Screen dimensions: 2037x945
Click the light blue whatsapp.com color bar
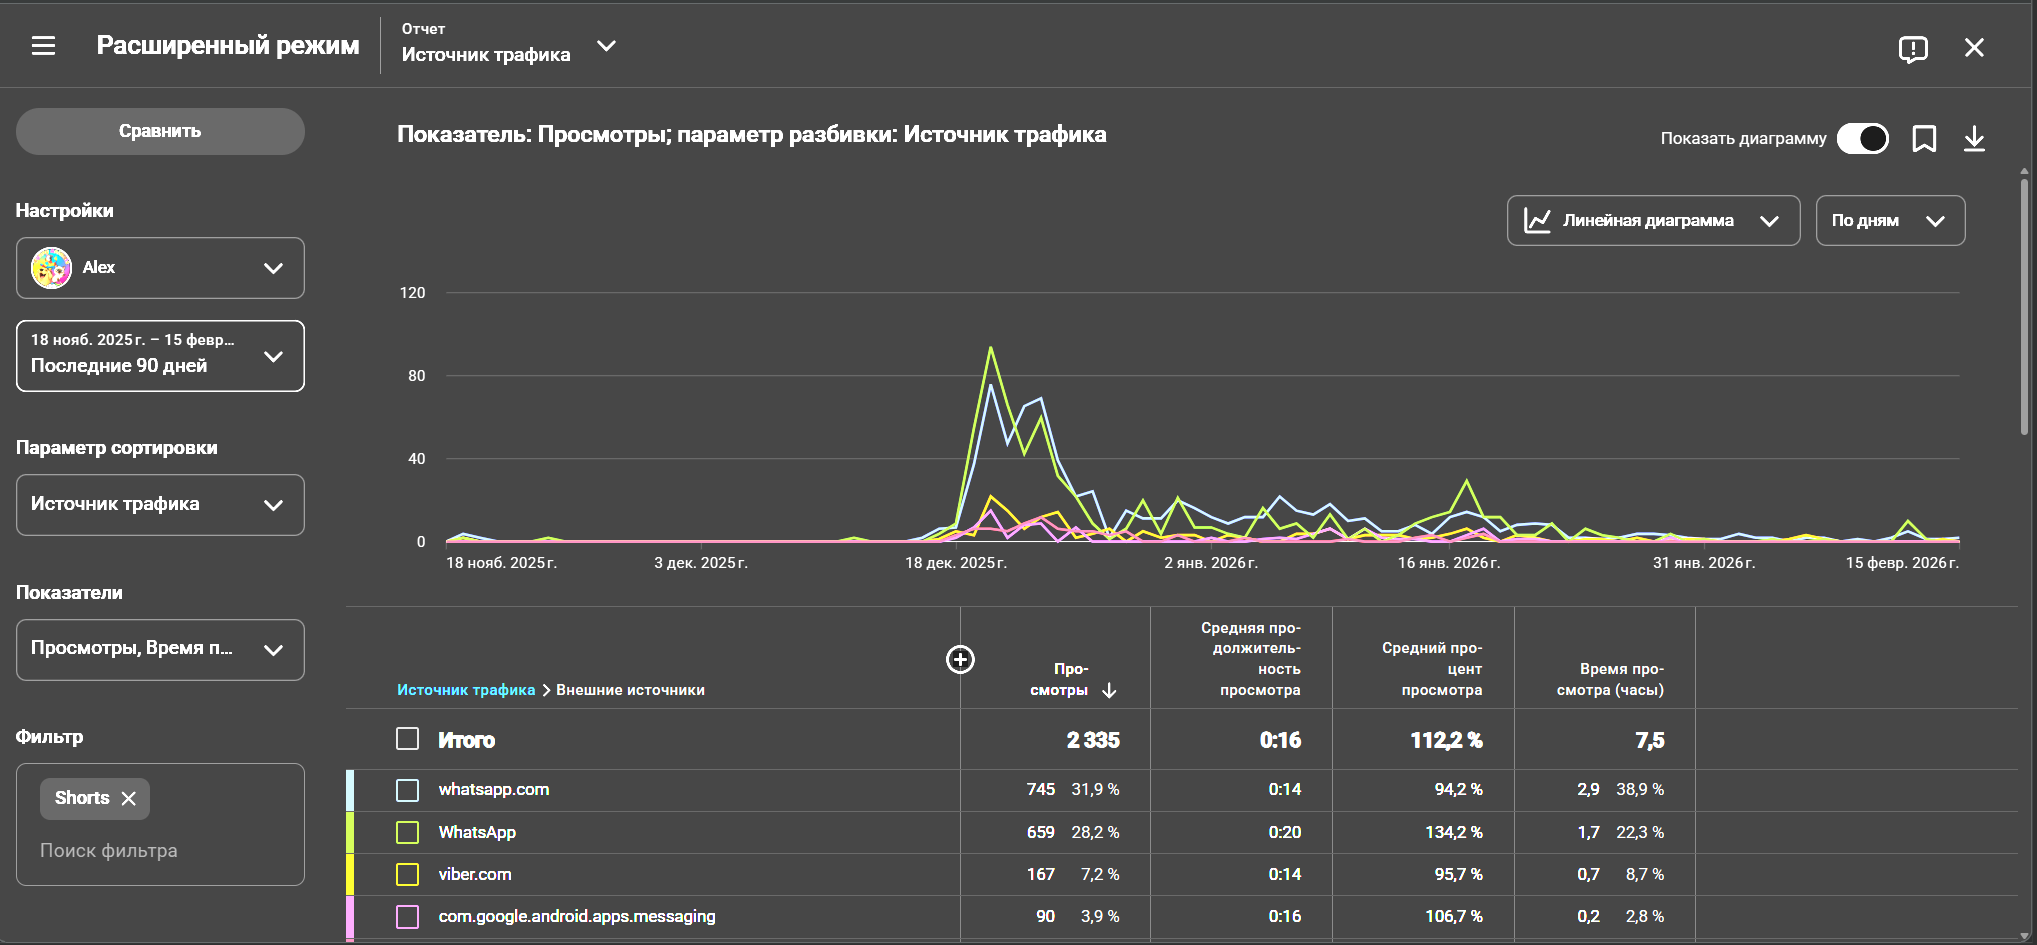tap(350, 790)
